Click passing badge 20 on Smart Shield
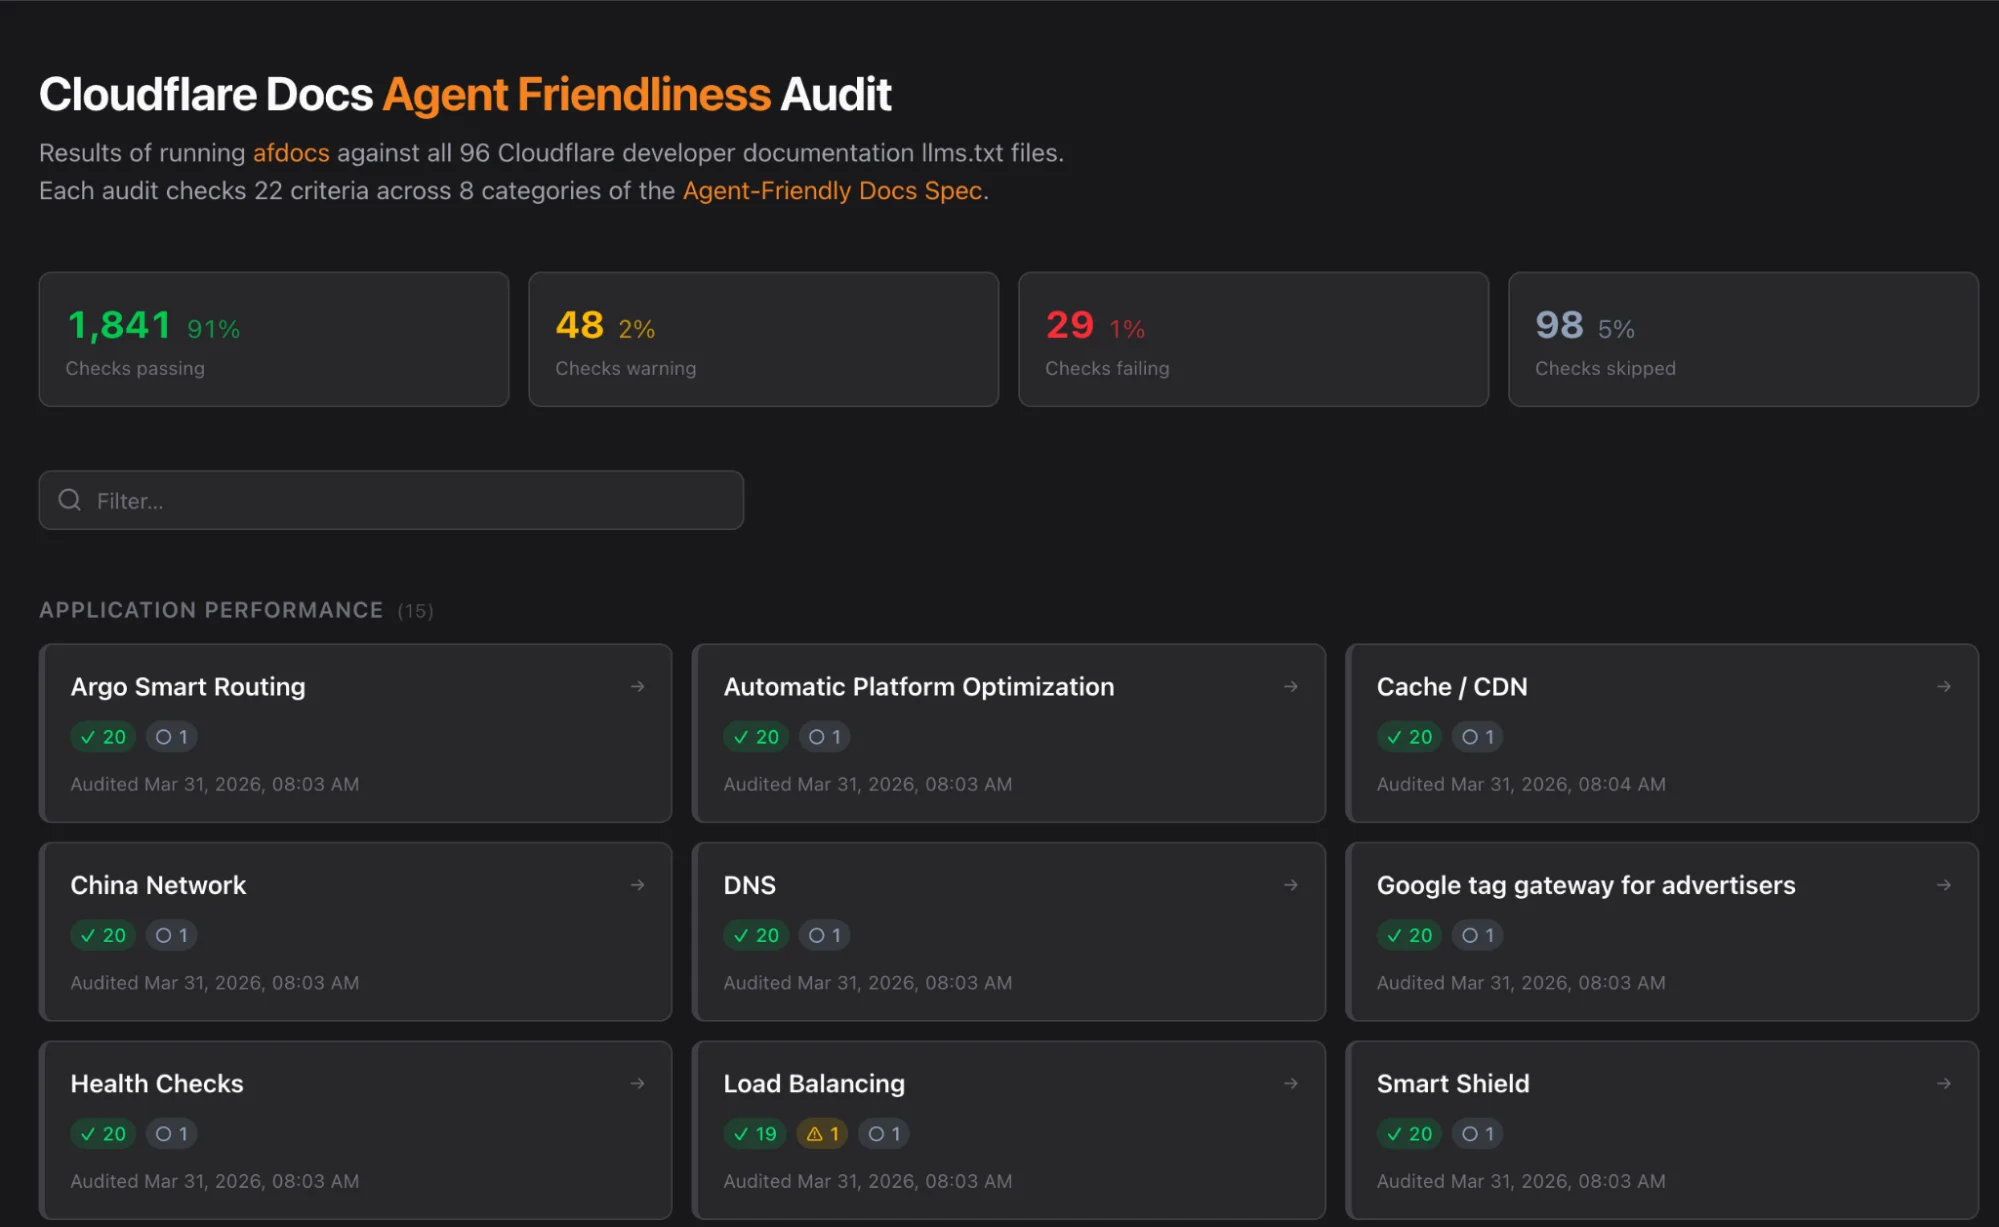 point(1409,1134)
